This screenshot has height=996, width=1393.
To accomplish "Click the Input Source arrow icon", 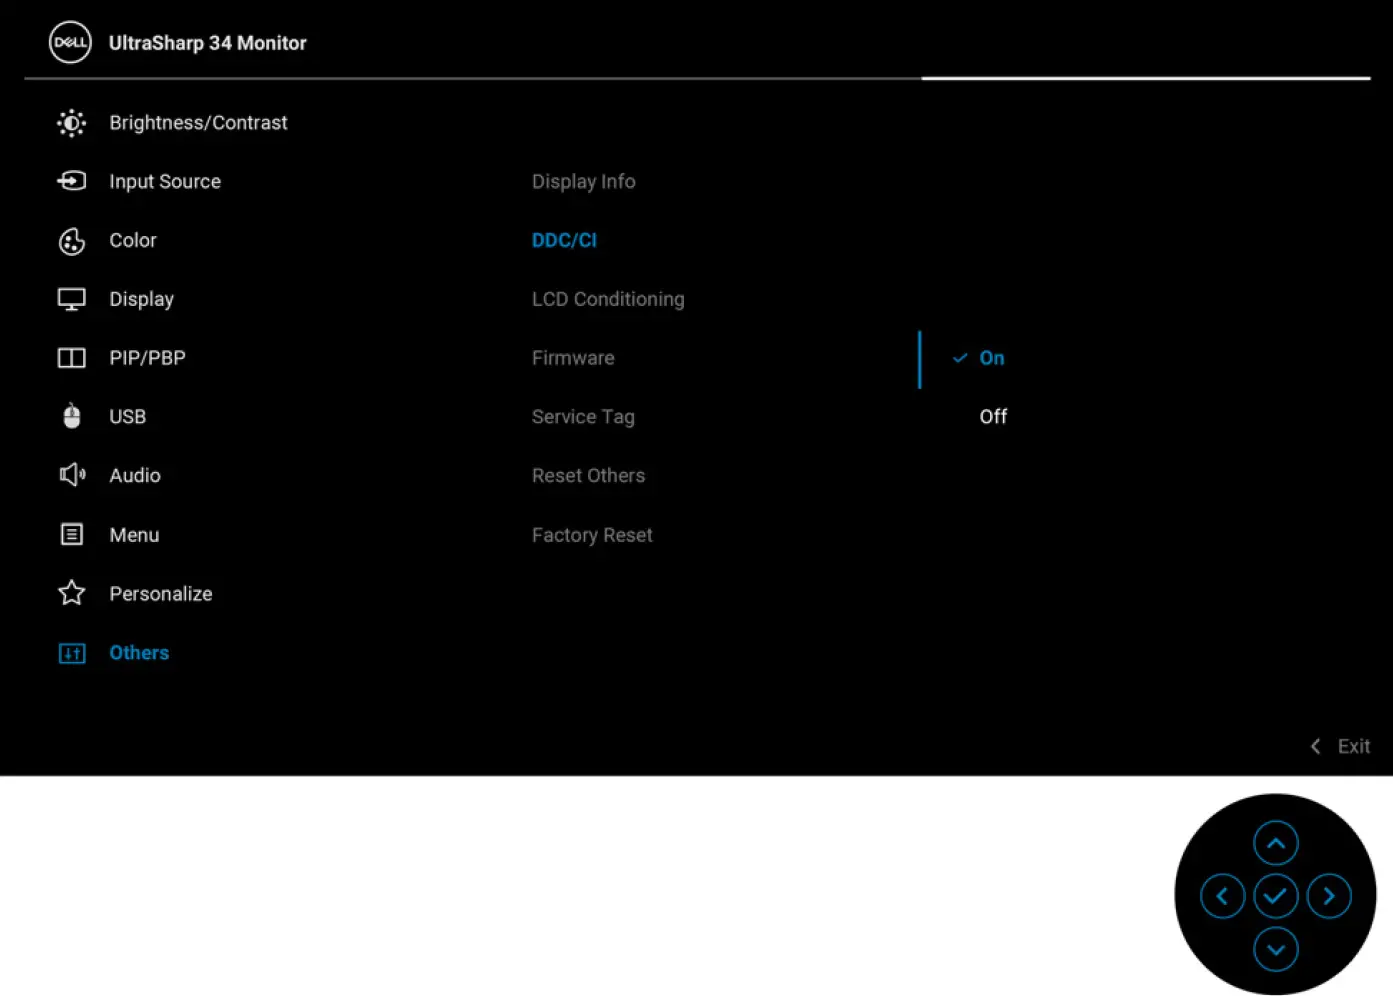I will (x=71, y=181).
